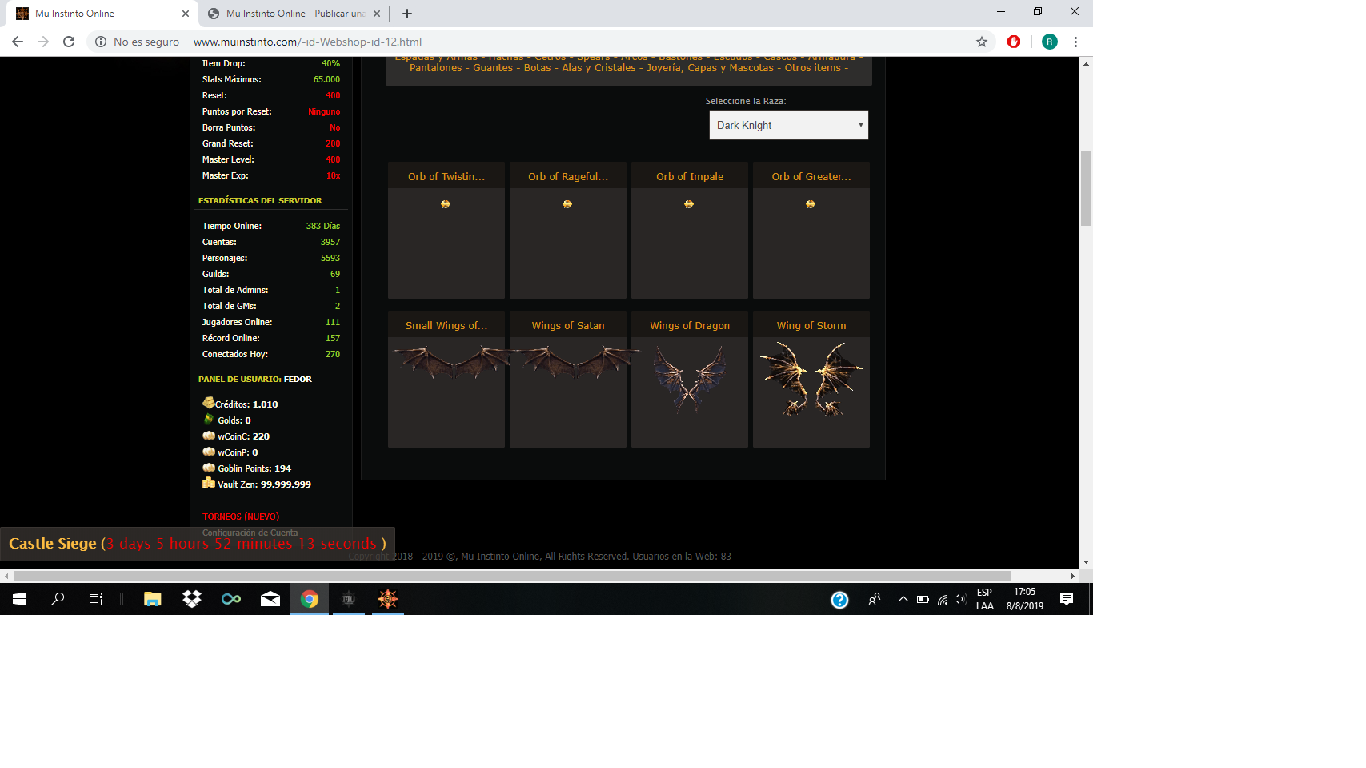Screen dimensions: 1366x768
Task: Click the red Opera-style extension icon
Action: tap(1014, 42)
